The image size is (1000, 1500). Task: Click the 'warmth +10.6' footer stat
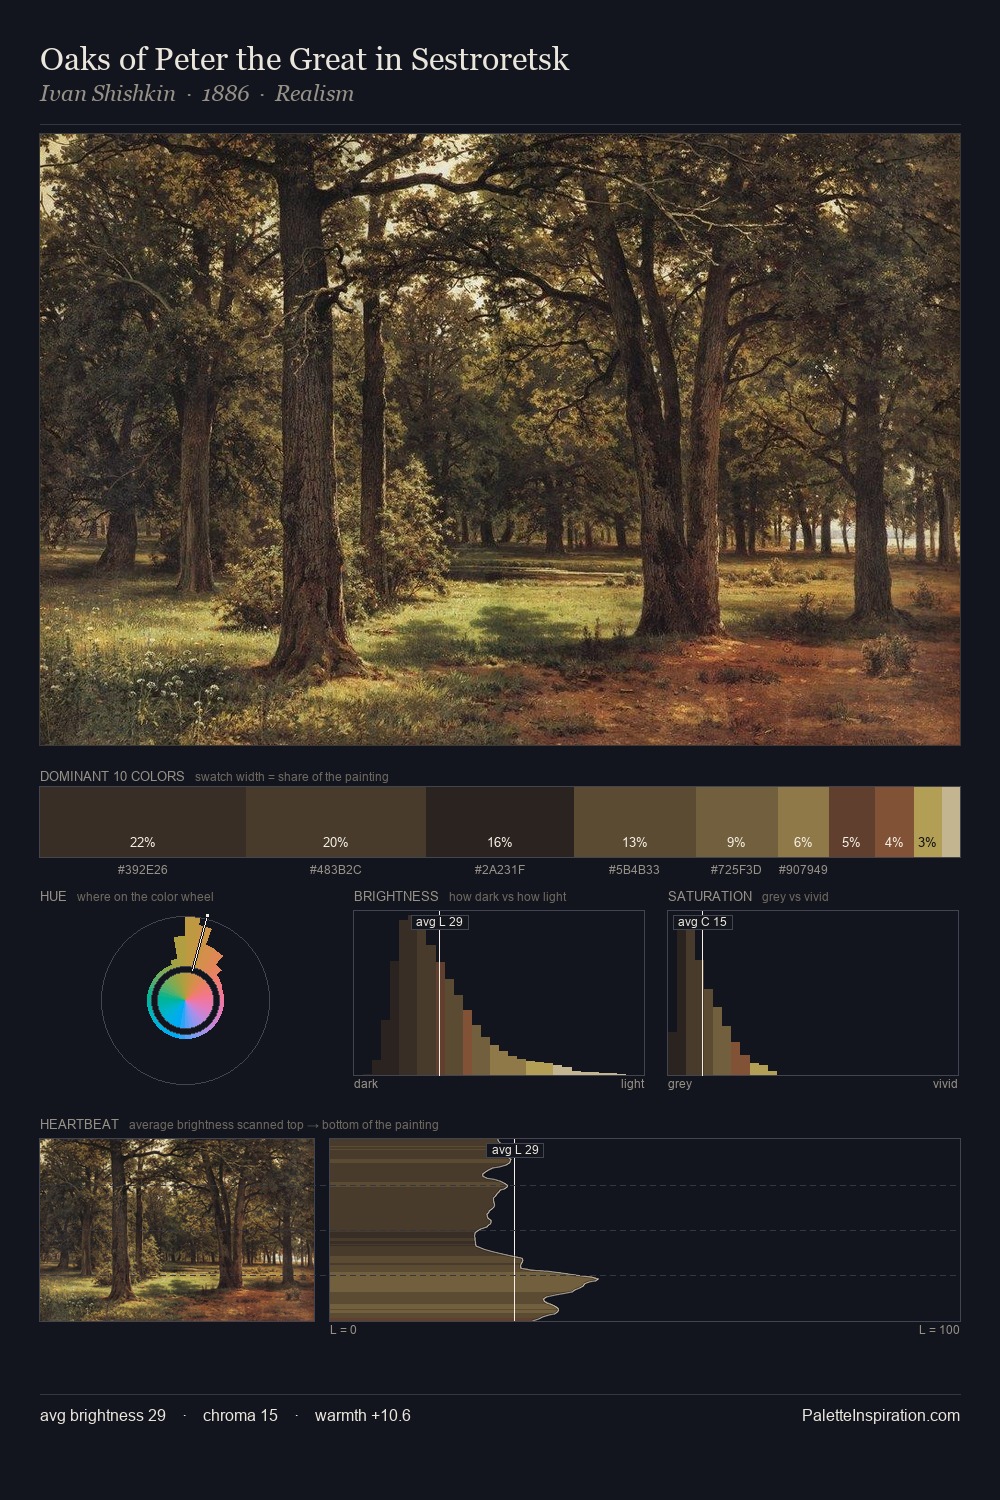[x=363, y=1415]
